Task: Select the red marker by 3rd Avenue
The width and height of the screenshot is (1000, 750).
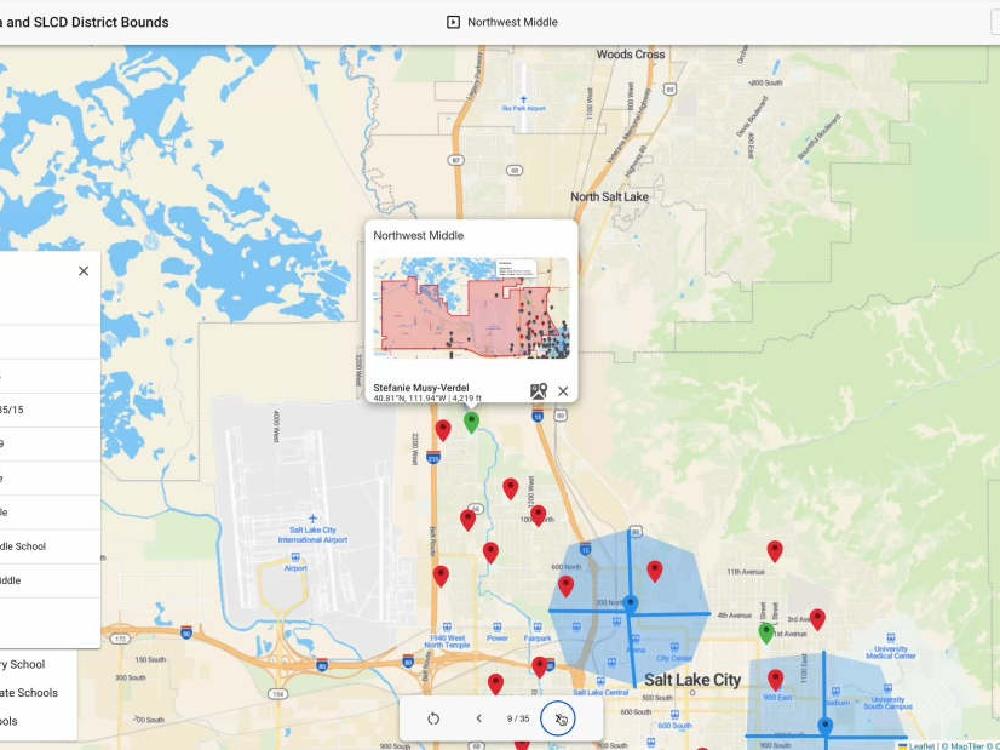Action: pyautogui.click(x=818, y=619)
